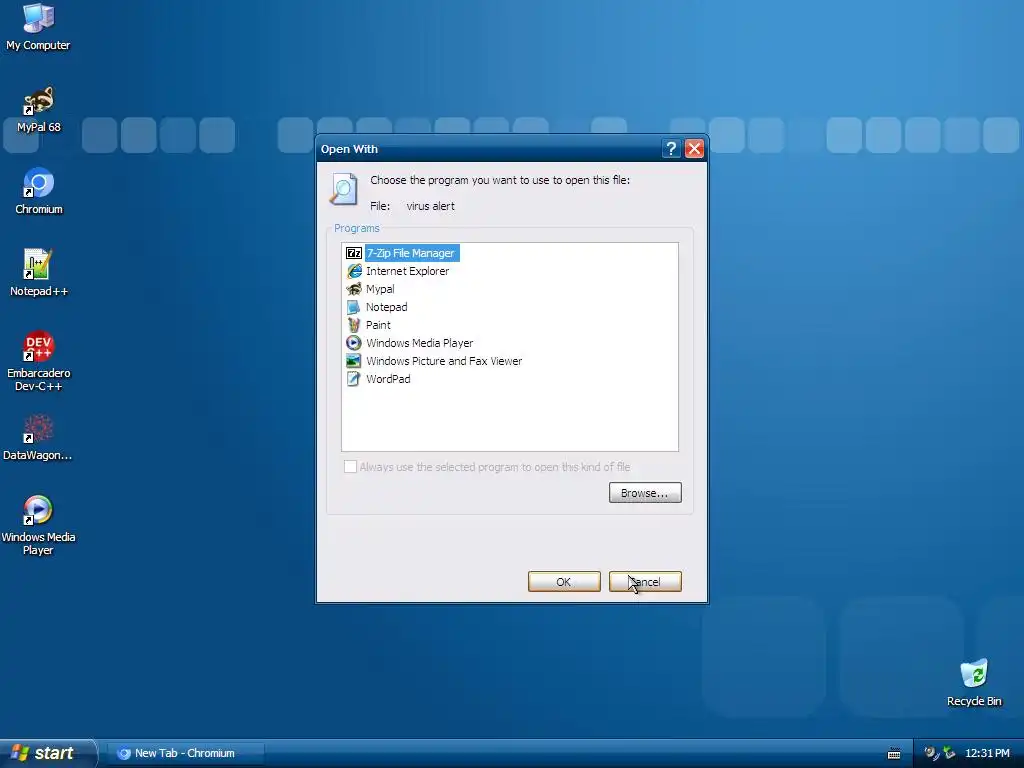
Task: Select the DataWagon desktop shortcut
Action: (38, 438)
